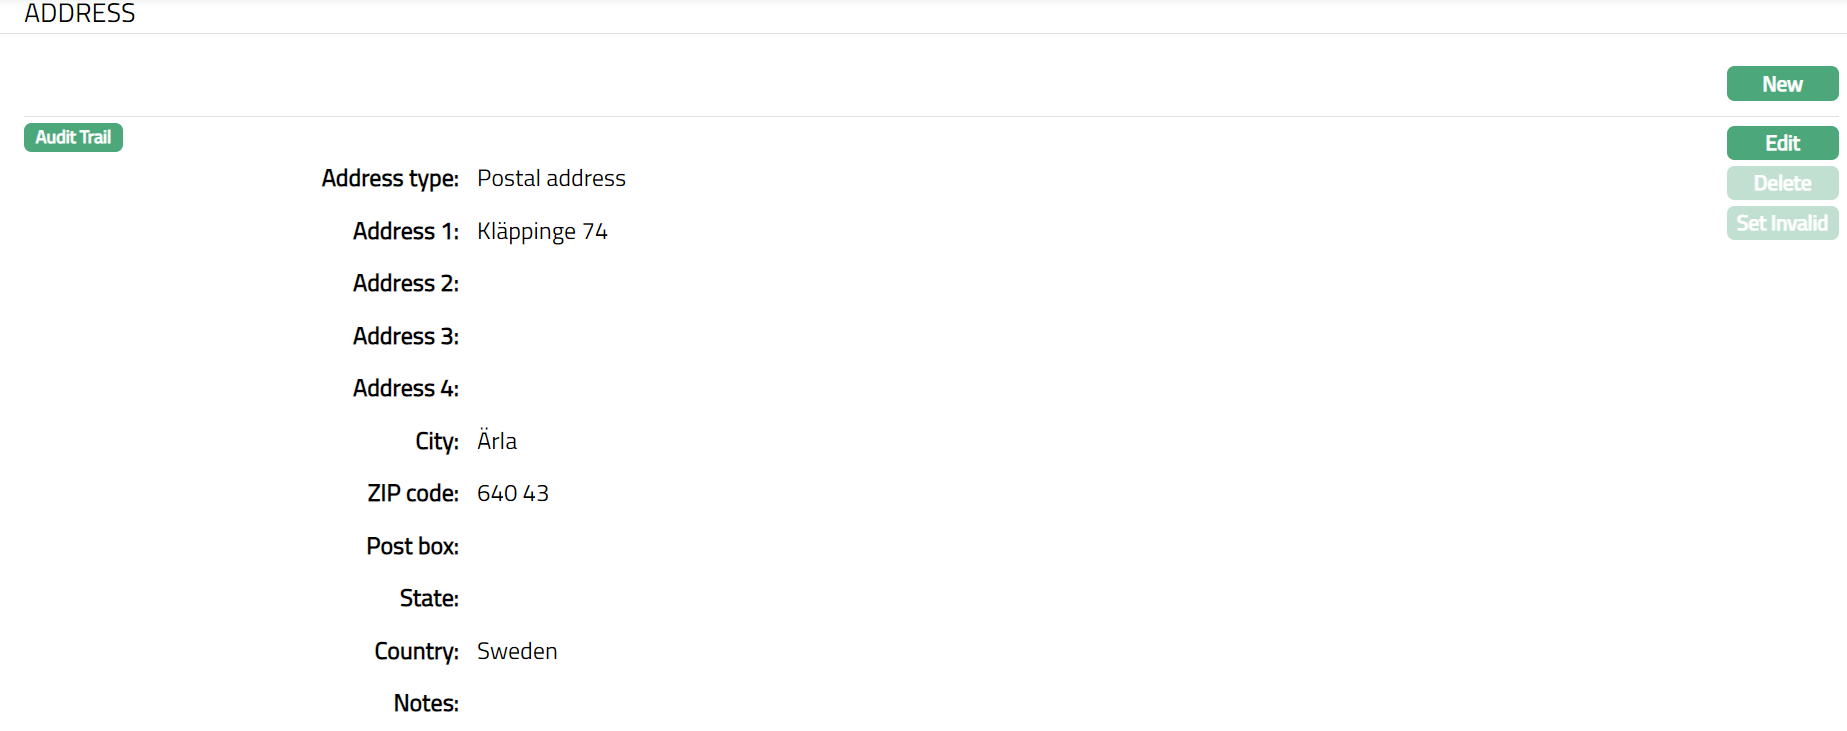Click the Address type label

click(390, 178)
